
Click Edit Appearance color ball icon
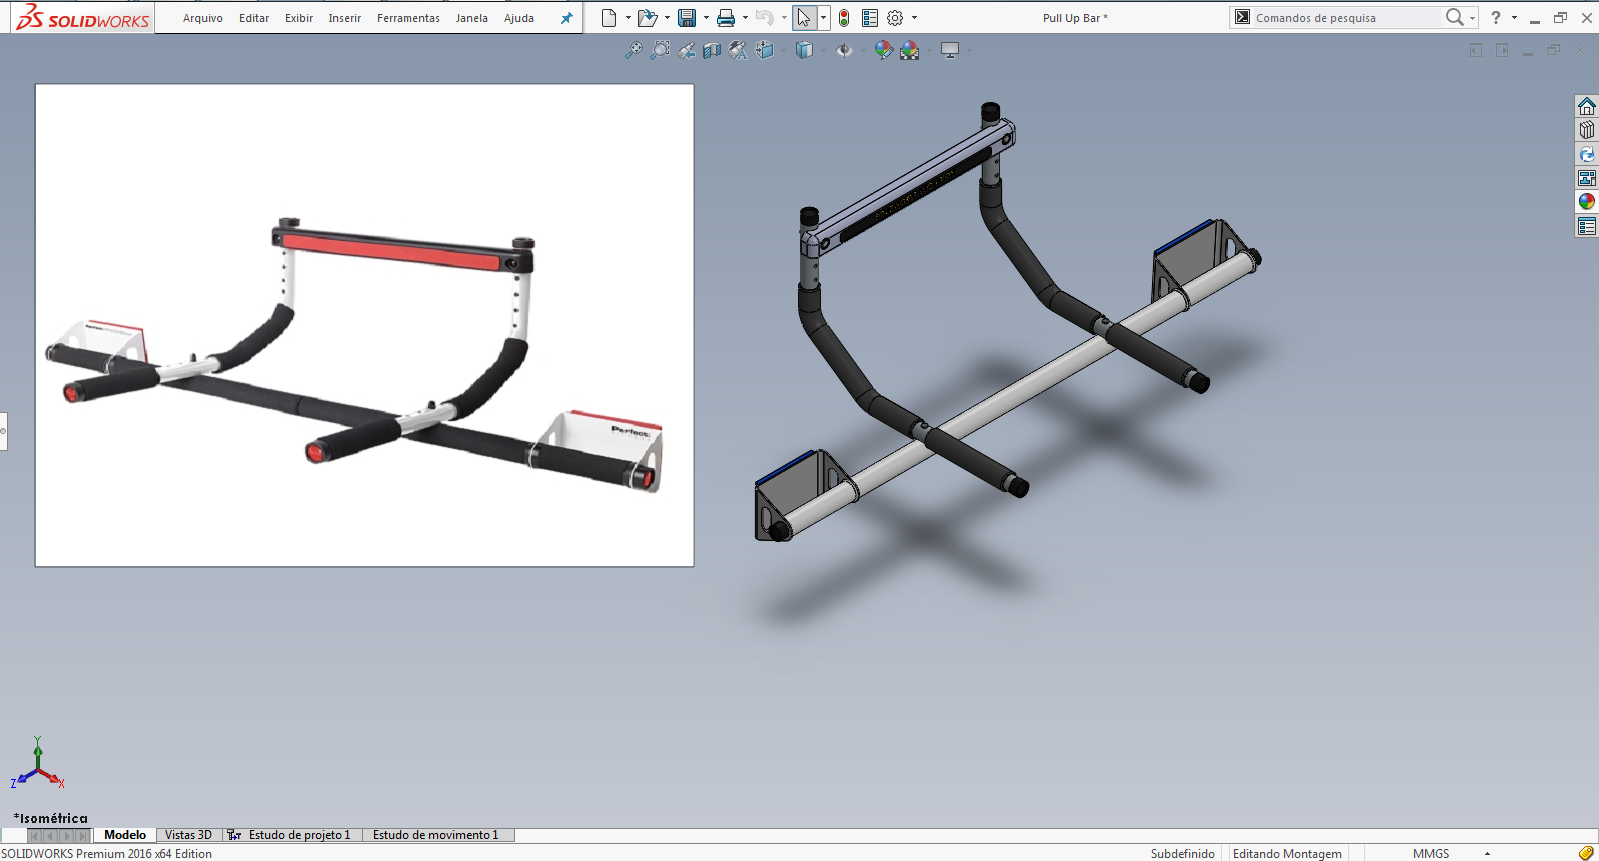[x=883, y=50]
